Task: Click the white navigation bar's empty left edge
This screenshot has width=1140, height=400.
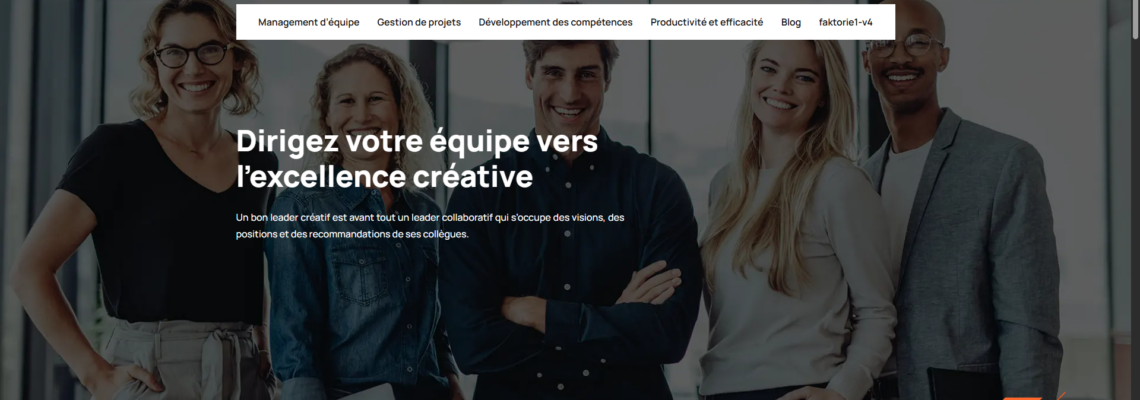Action: [246, 23]
